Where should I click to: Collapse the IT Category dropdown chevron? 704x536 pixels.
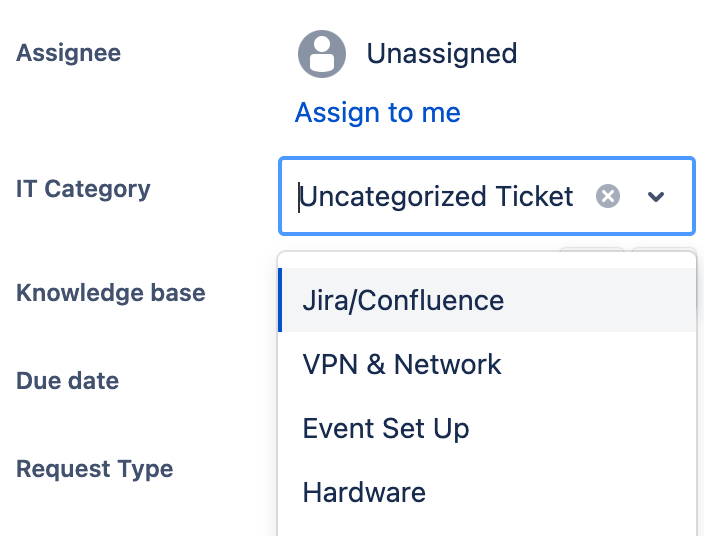coord(656,197)
